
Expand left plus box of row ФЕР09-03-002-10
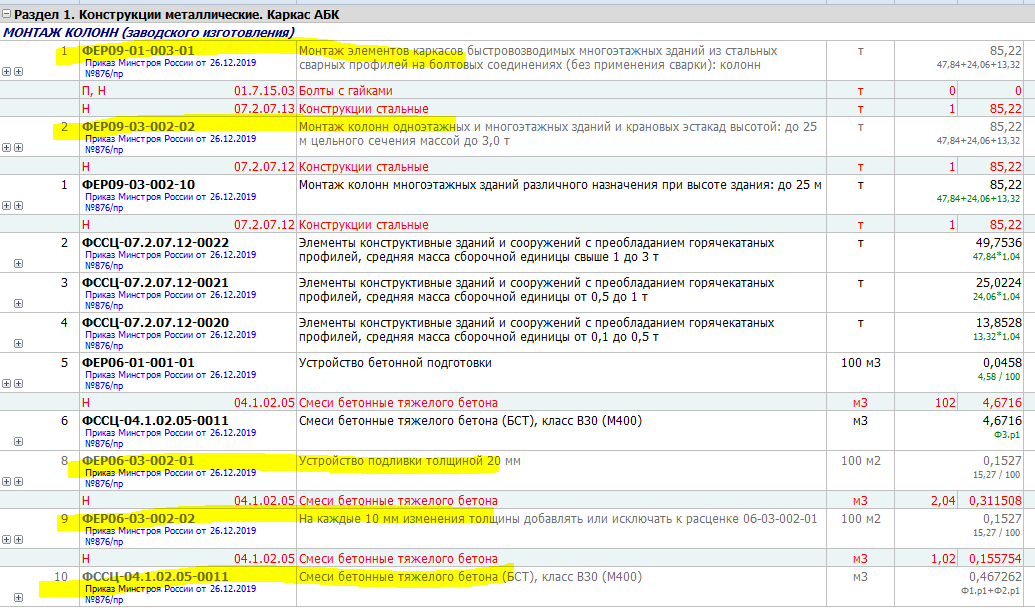point(7,205)
